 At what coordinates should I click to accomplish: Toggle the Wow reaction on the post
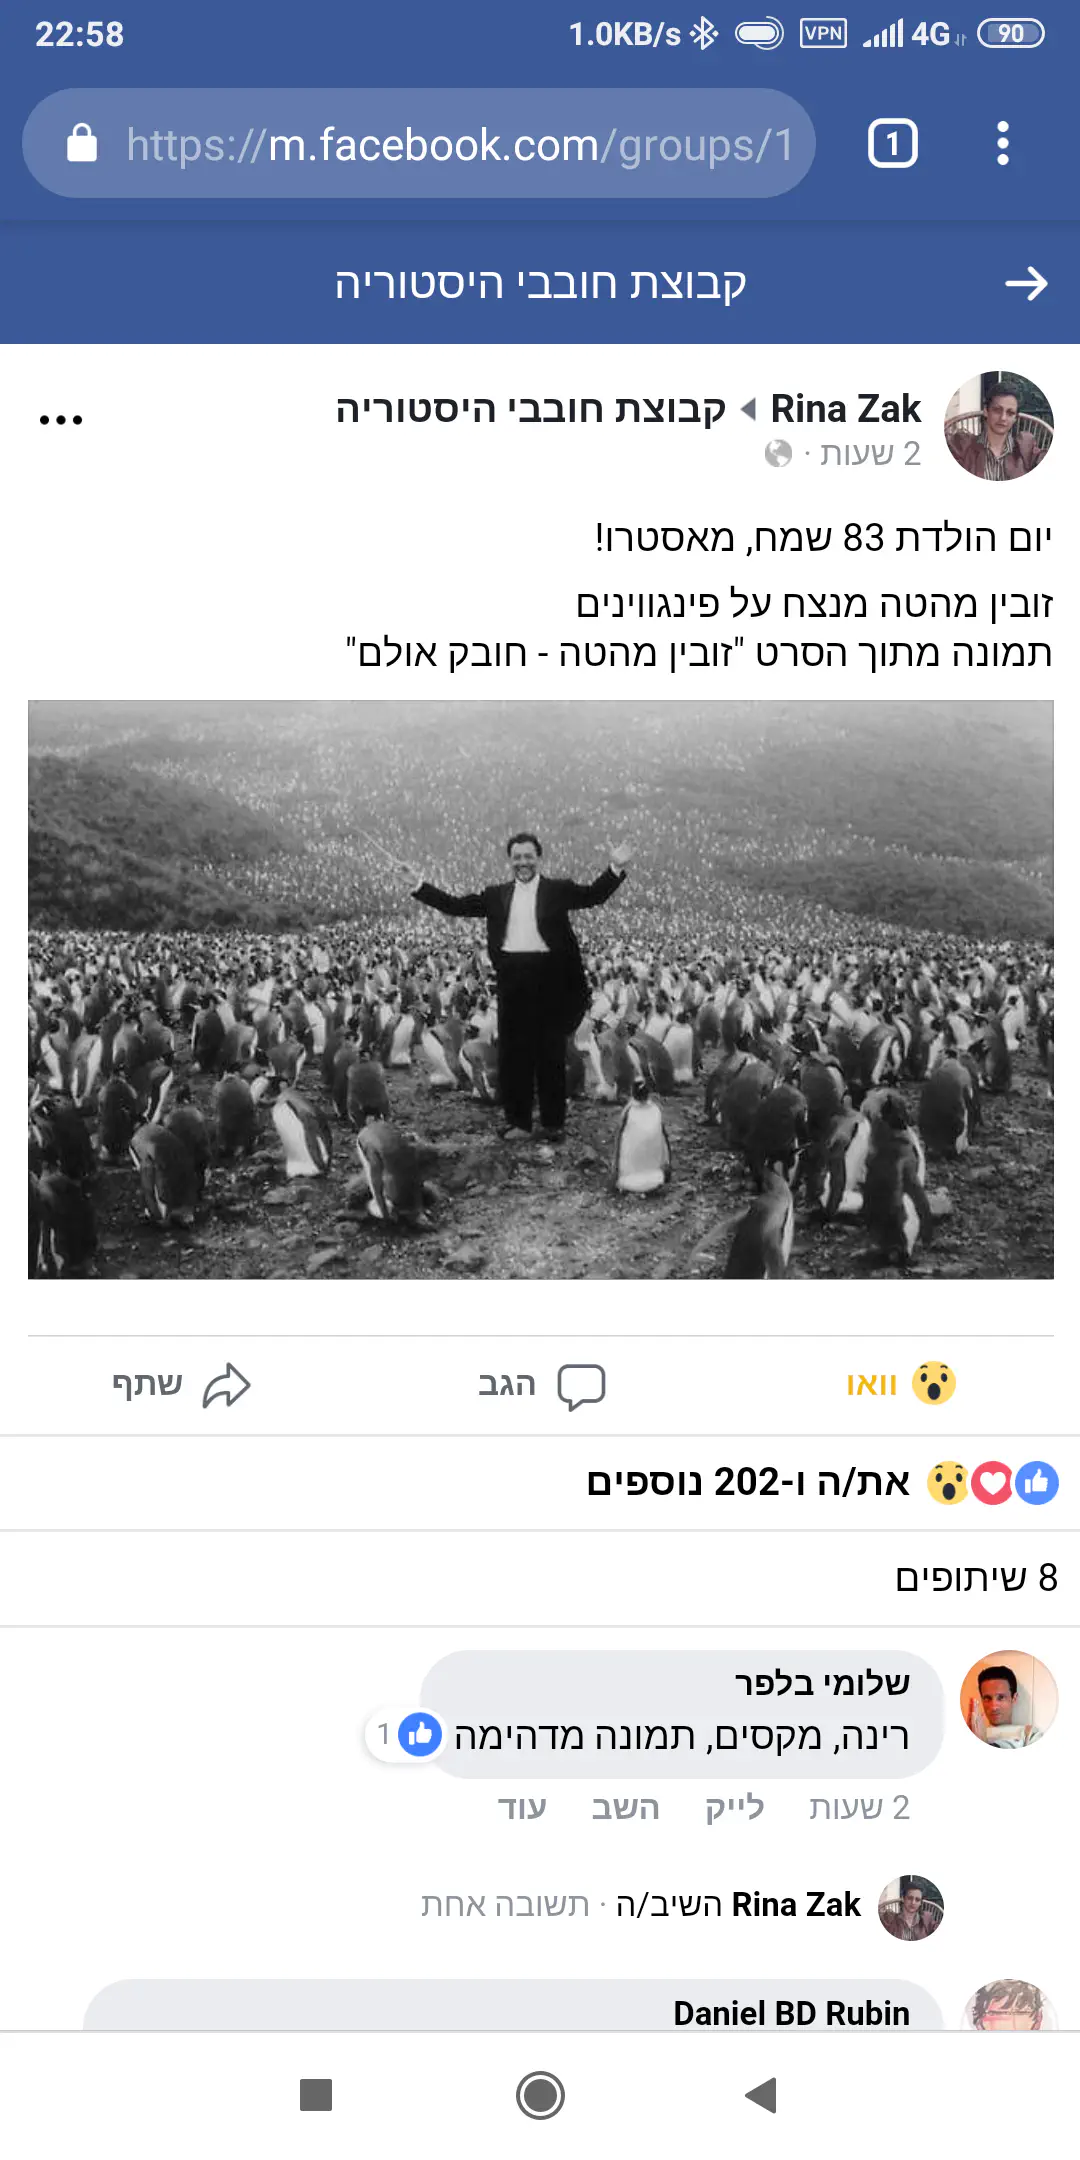click(901, 1384)
